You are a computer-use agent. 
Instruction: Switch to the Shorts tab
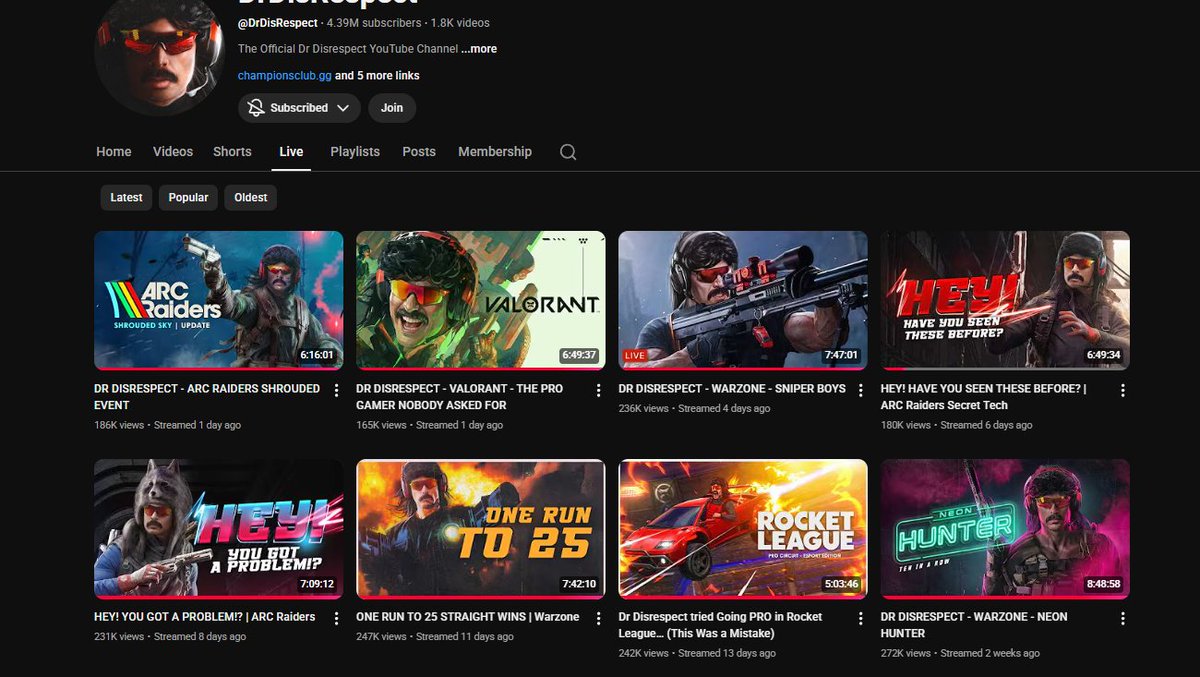tap(232, 152)
